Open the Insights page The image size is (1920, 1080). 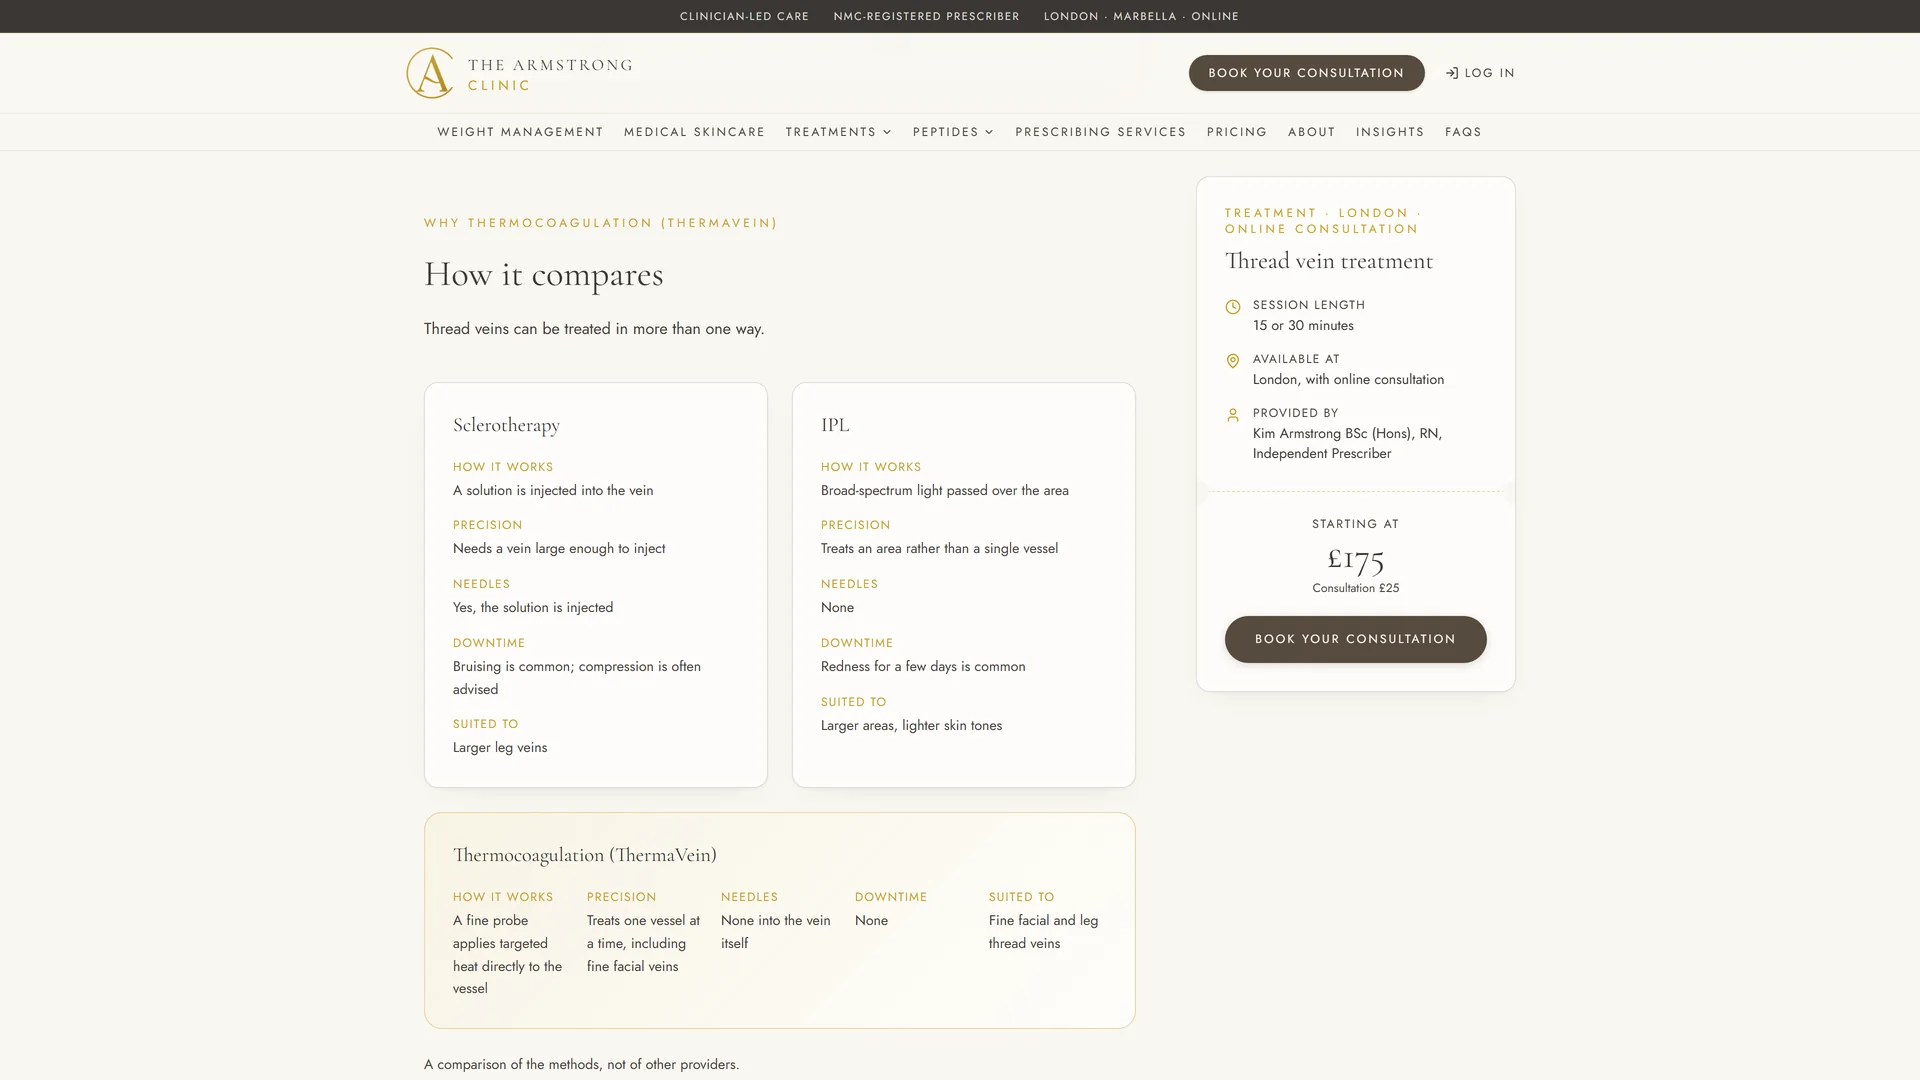[1389, 132]
